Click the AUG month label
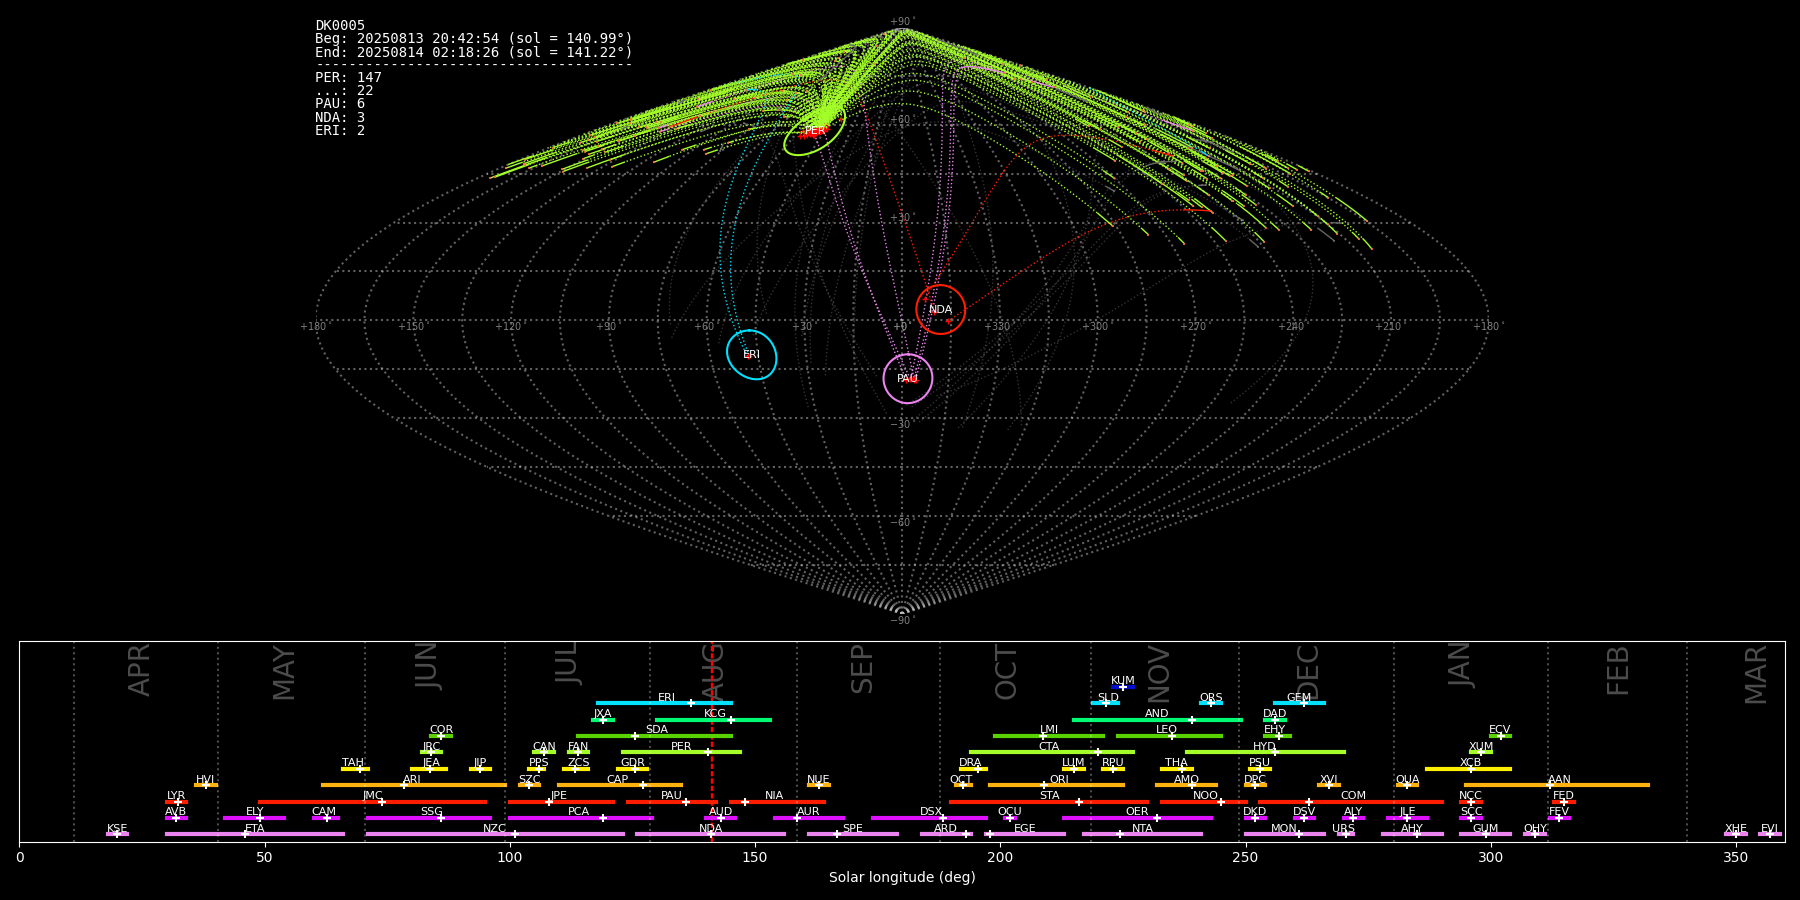1800x900 pixels. [x=713, y=672]
